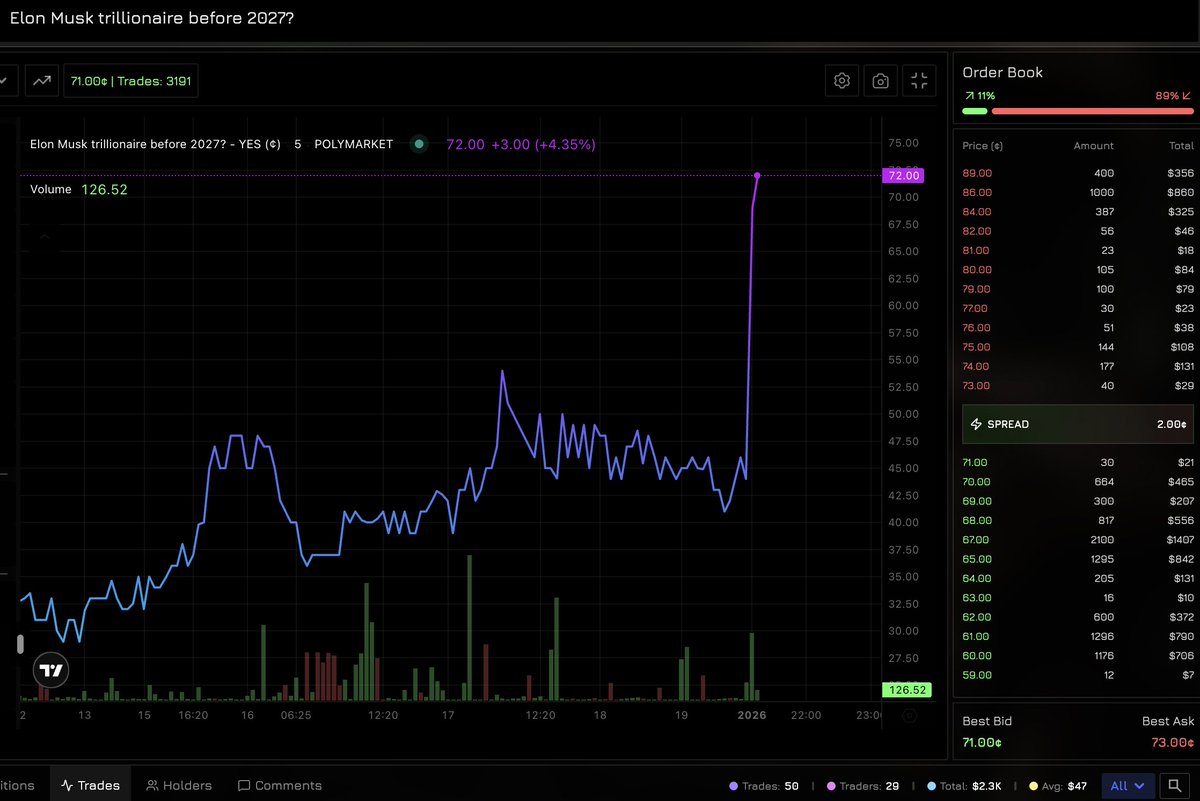The width and height of the screenshot is (1200, 801).
Task: Select the 61.00 bid row
Action: (1077, 636)
